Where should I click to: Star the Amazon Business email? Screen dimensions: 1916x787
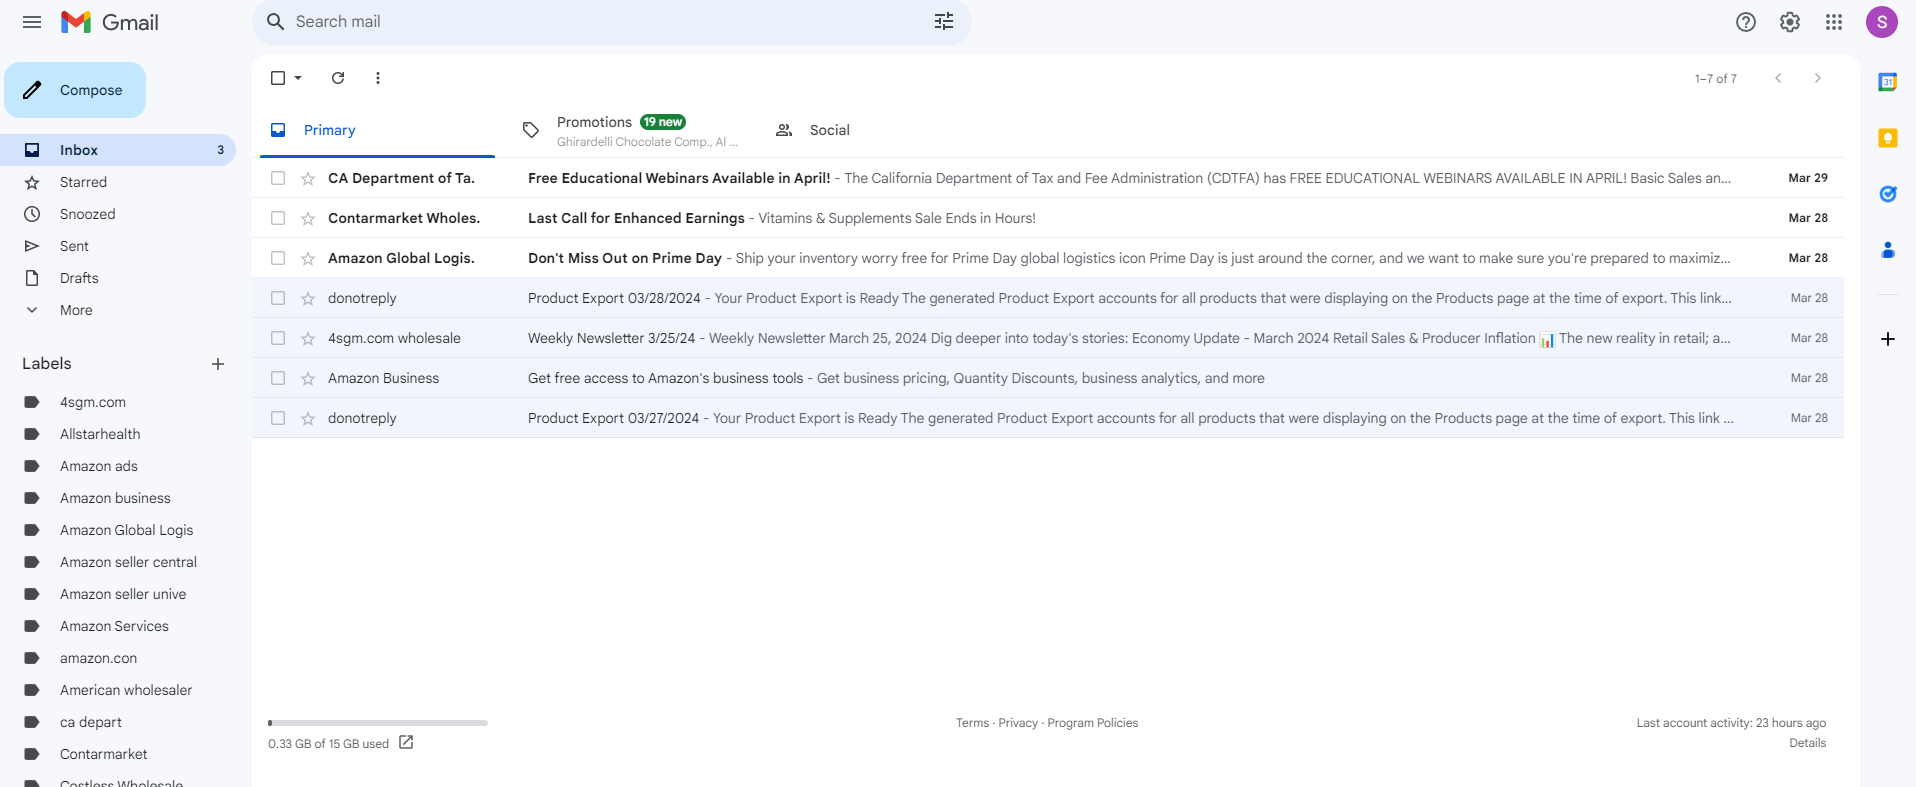pos(308,378)
